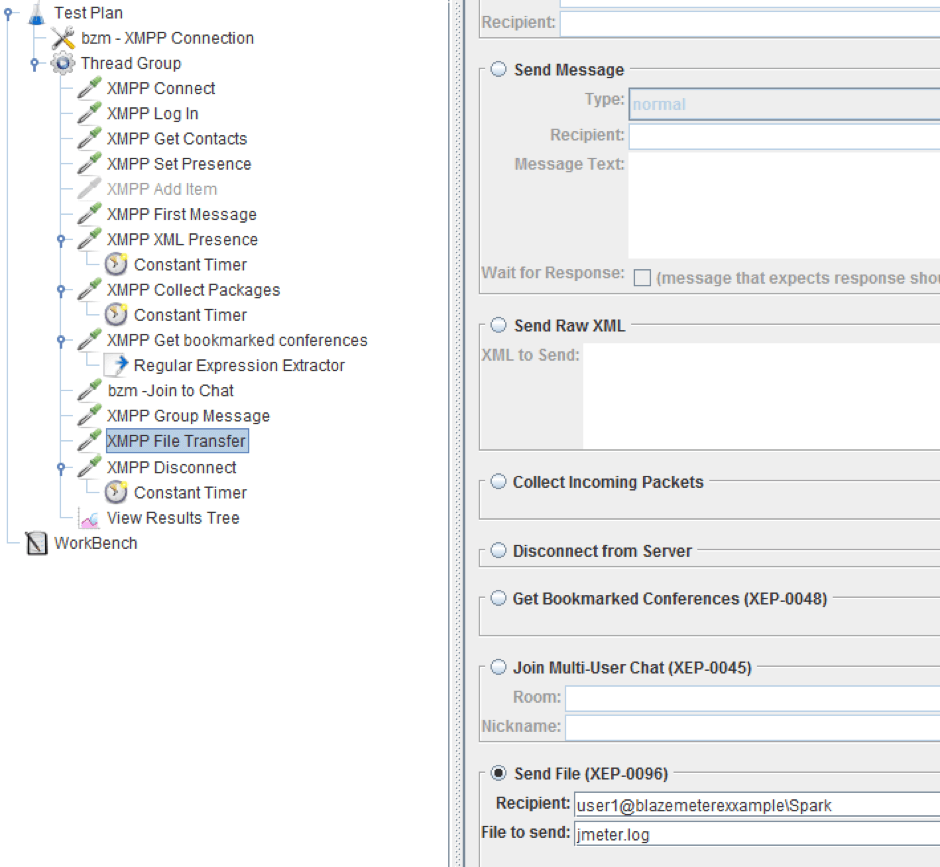Viewport: 940px width, 867px height.
Task: Click the Test Plan flask icon
Action: pos(37,13)
